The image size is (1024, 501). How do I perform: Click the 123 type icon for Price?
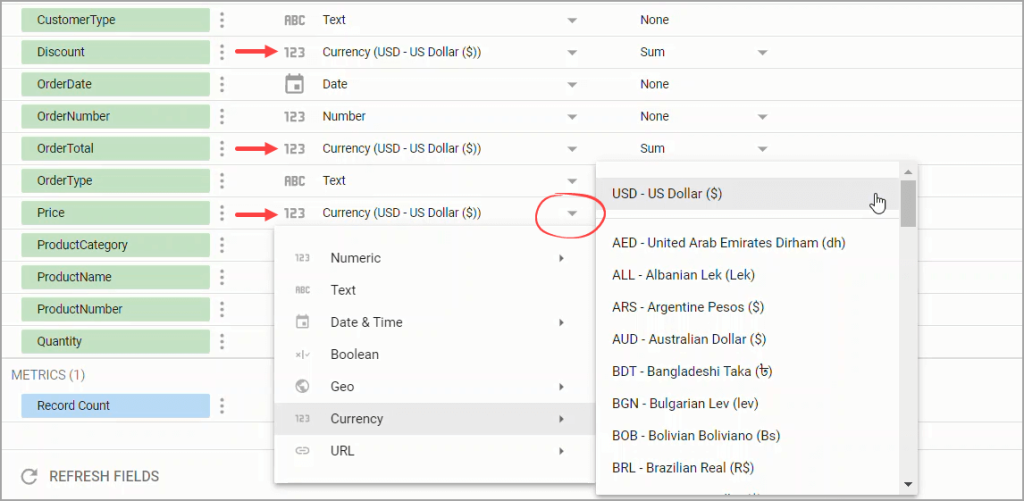[x=295, y=213]
